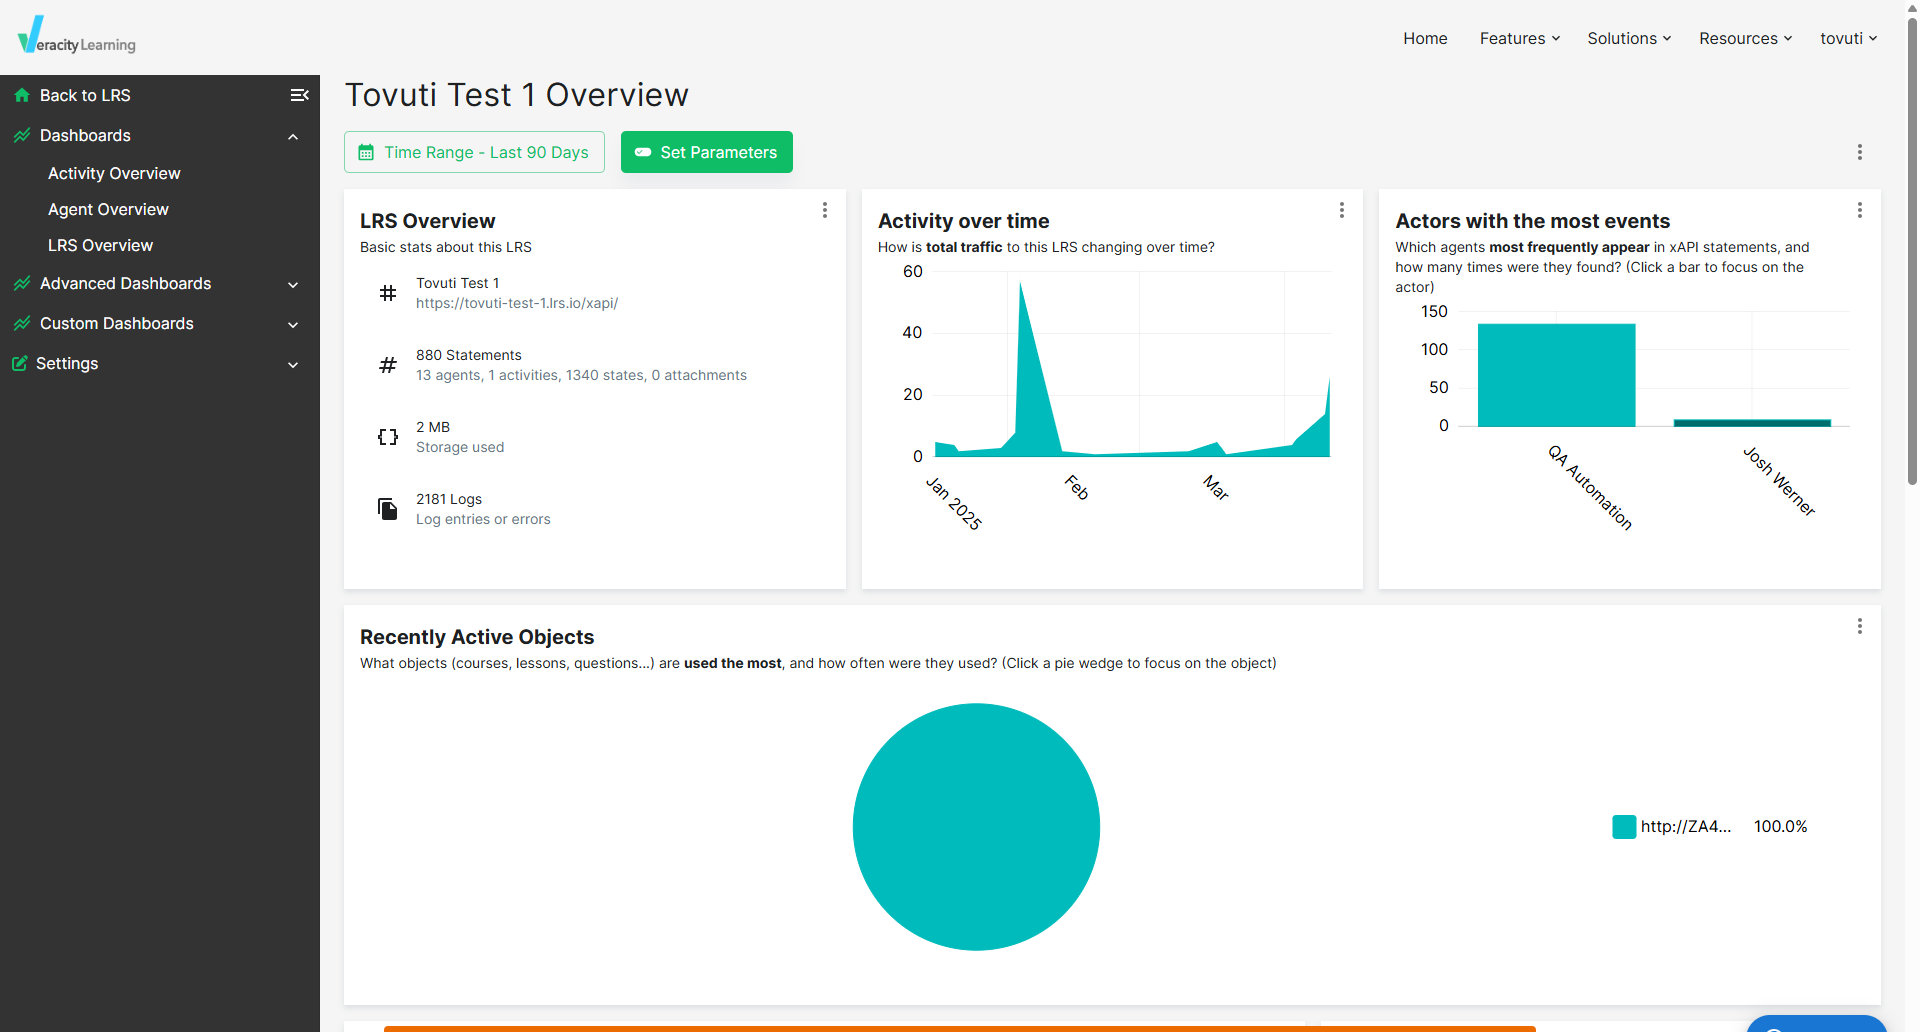Click the Set Parameters button
Screen dimensions: 1920x1032
[x=707, y=152]
